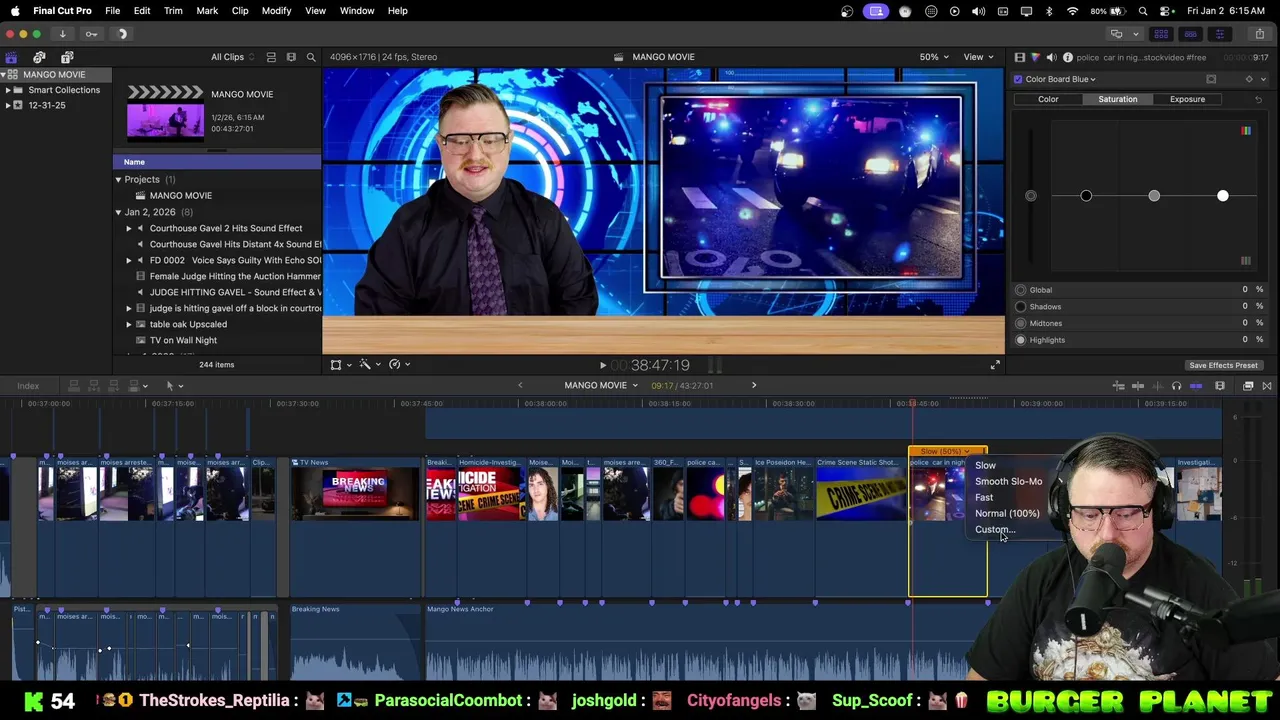
Task: Select the table oak Upscaled clip
Action: point(188,324)
